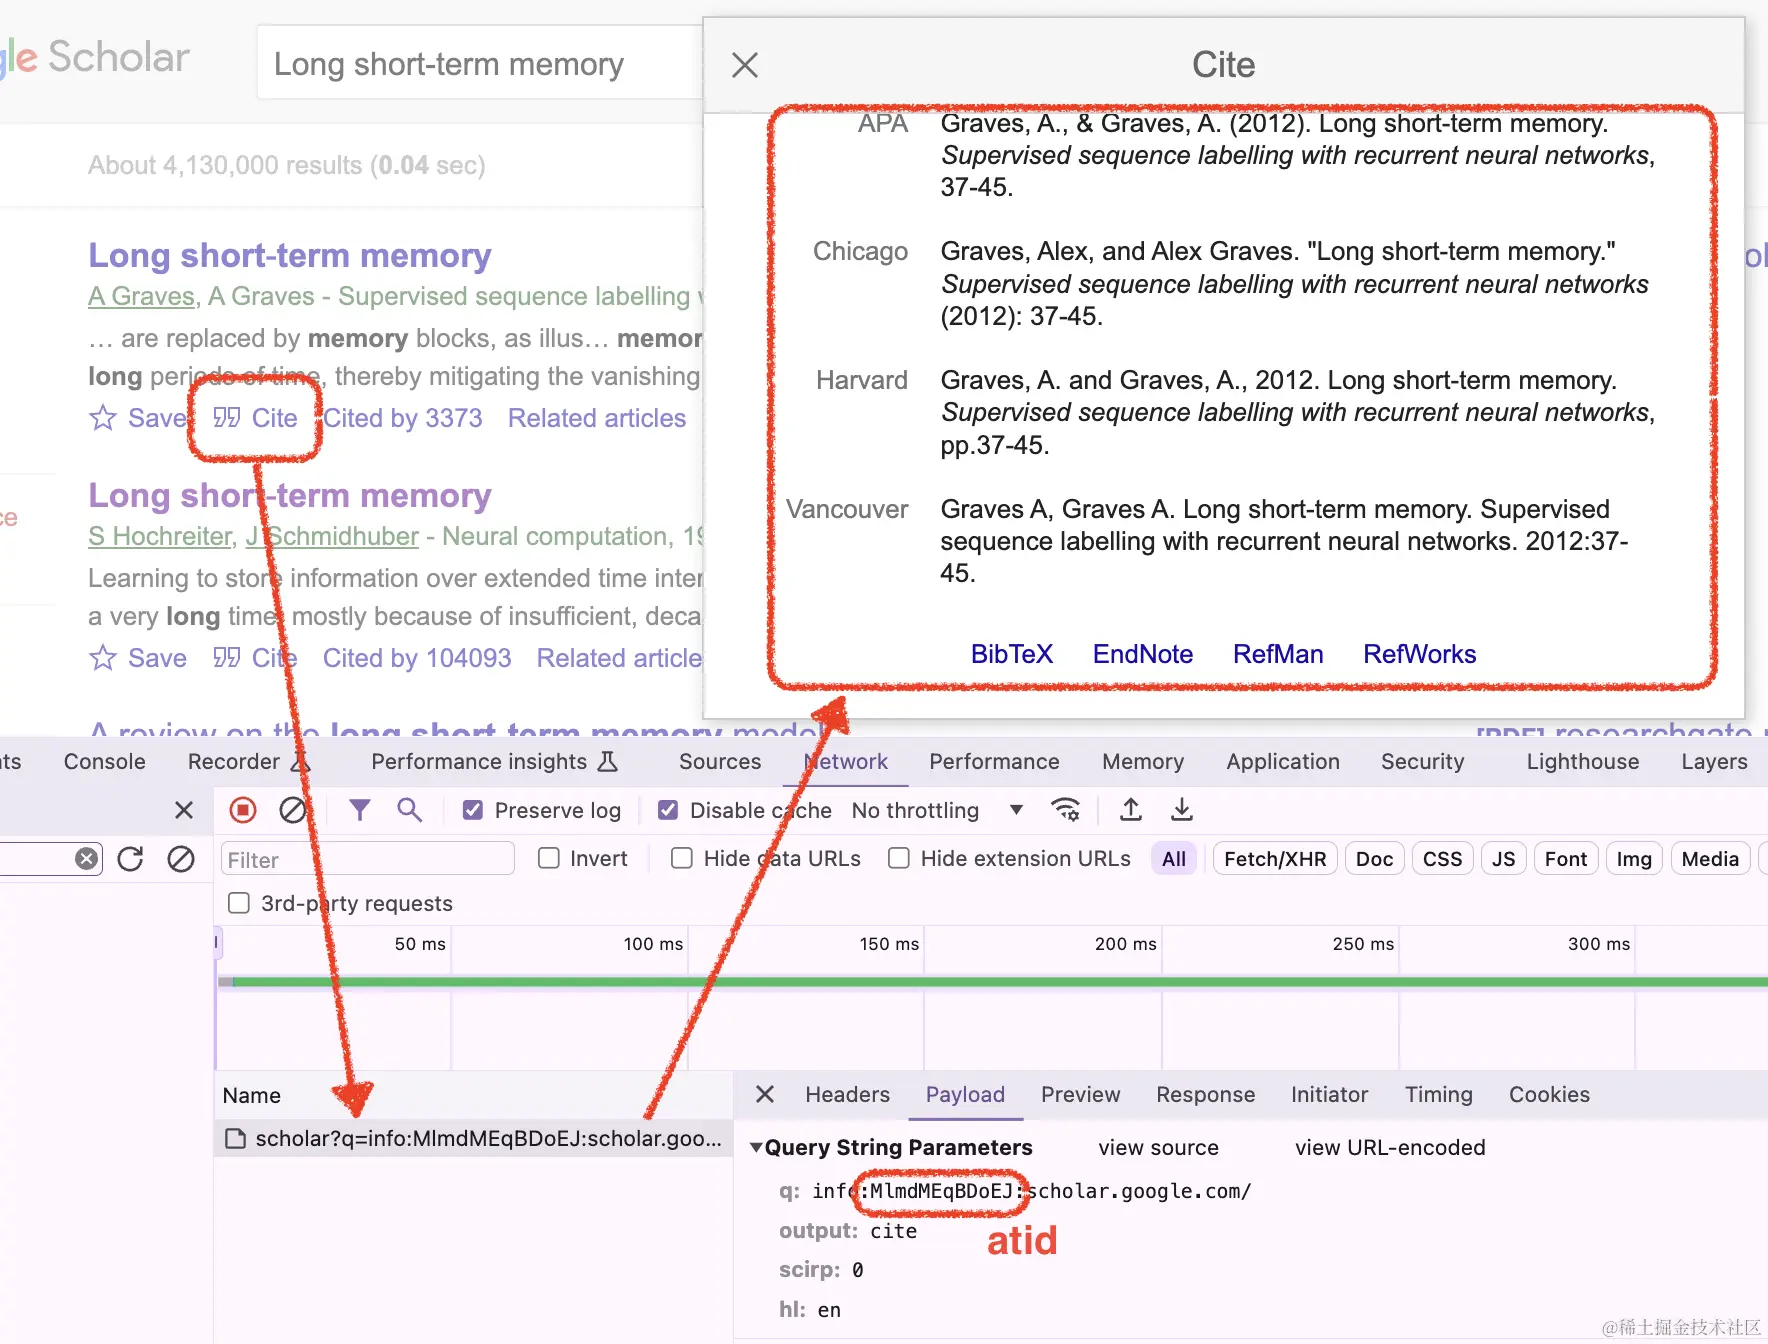Click 'Cited by 3373' link
Screen dimensions: 1768x1344
coord(402,418)
